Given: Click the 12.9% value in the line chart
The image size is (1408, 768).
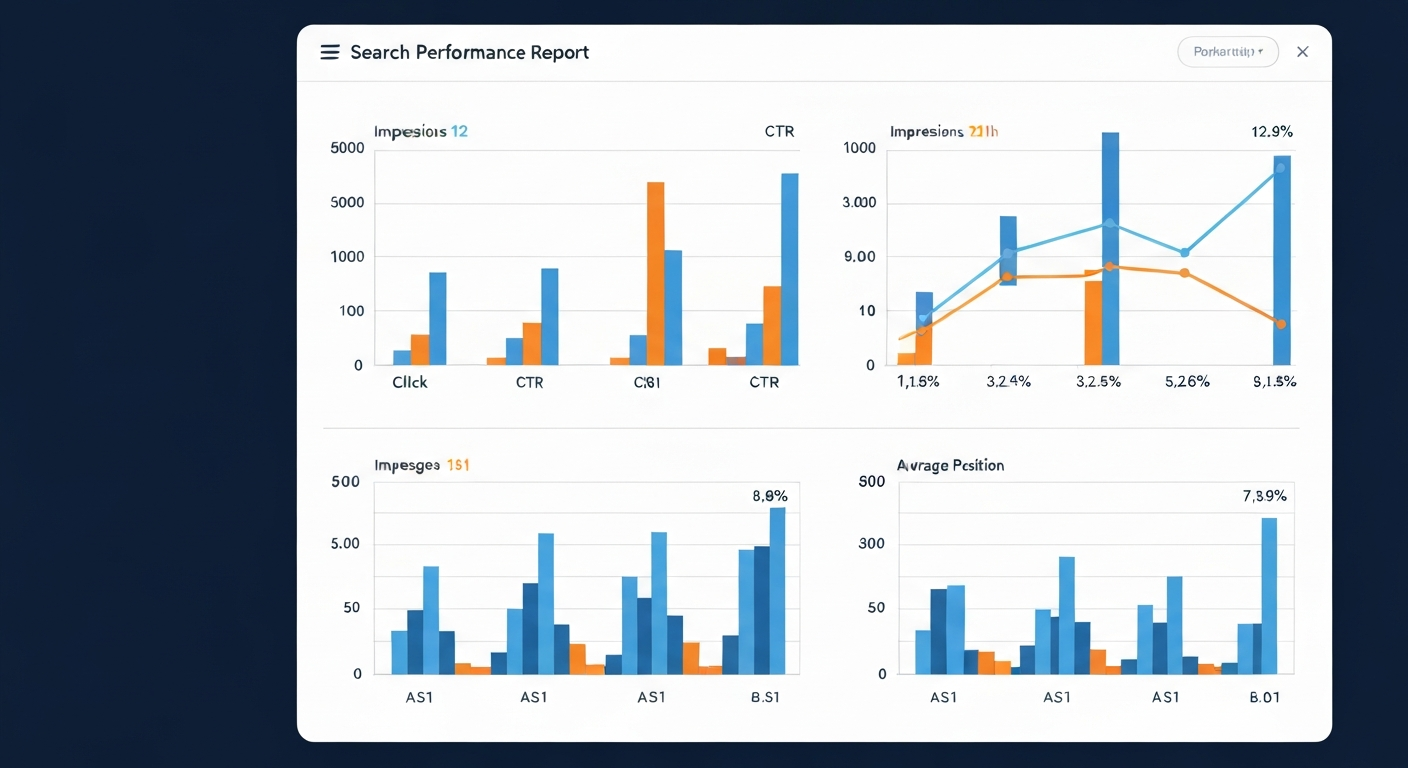Looking at the screenshot, I should (x=1272, y=131).
